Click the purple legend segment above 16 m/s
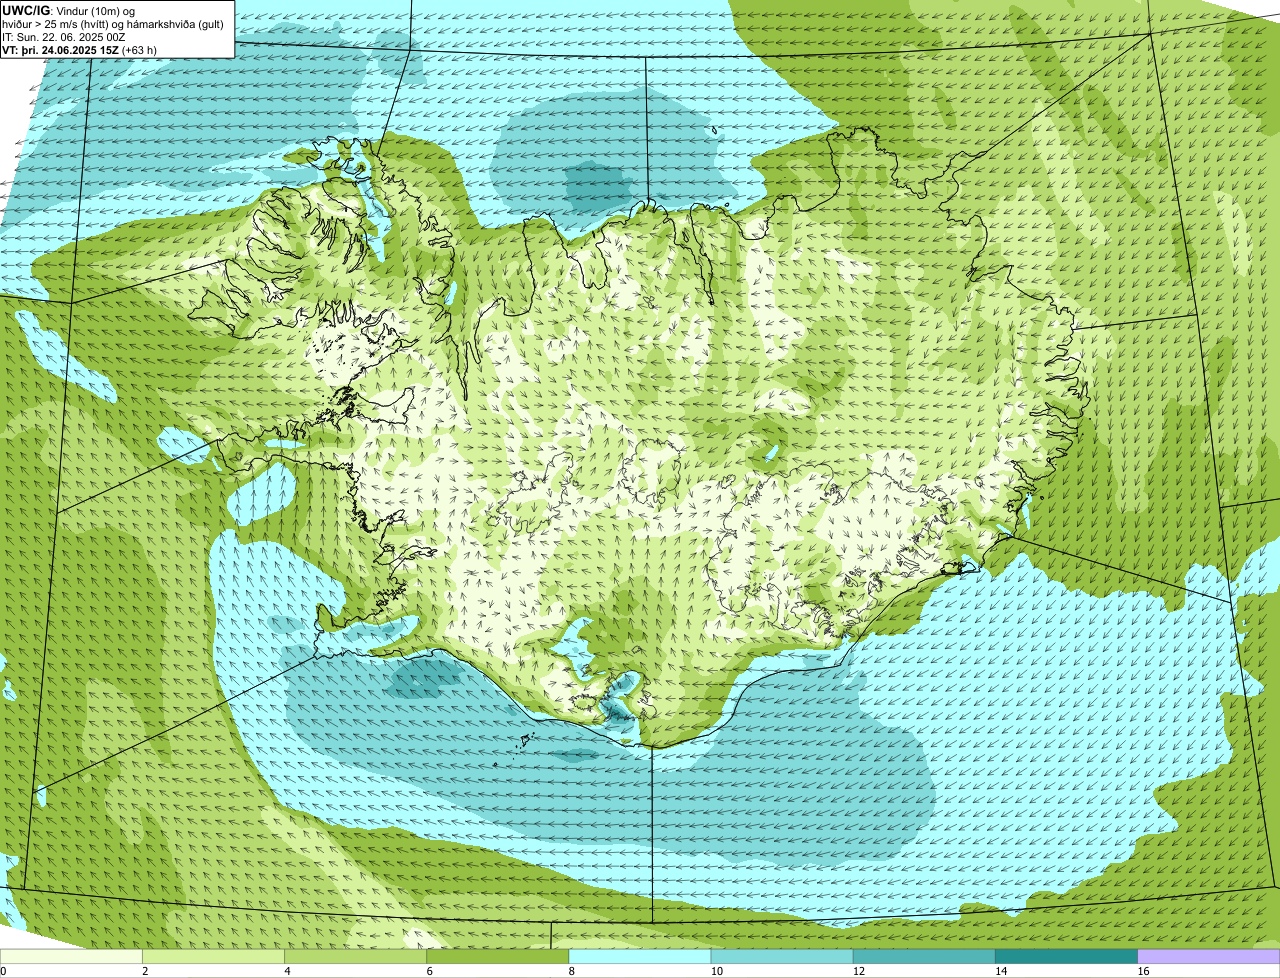This screenshot has height=978, width=1280. pyautogui.click(x=1209, y=956)
